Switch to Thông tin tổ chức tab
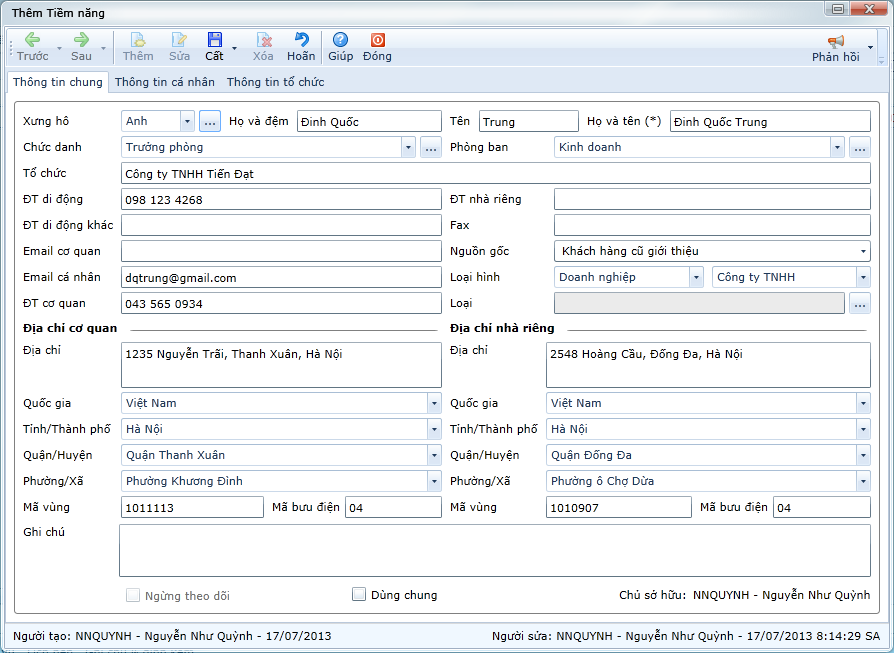This screenshot has width=894, height=653. click(x=275, y=82)
